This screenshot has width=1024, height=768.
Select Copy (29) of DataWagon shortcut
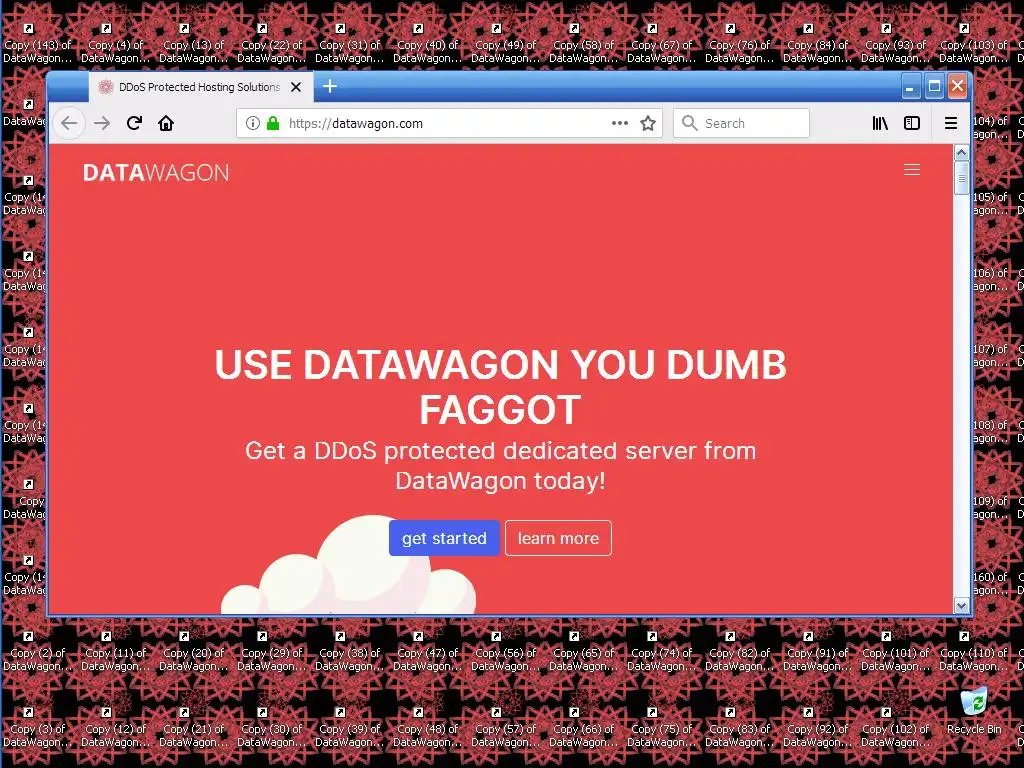point(272,652)
